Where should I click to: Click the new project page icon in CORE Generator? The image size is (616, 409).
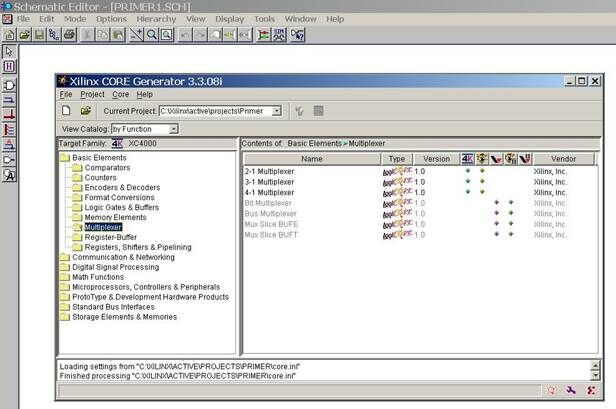pyautogui.click(x=66, y=111)
